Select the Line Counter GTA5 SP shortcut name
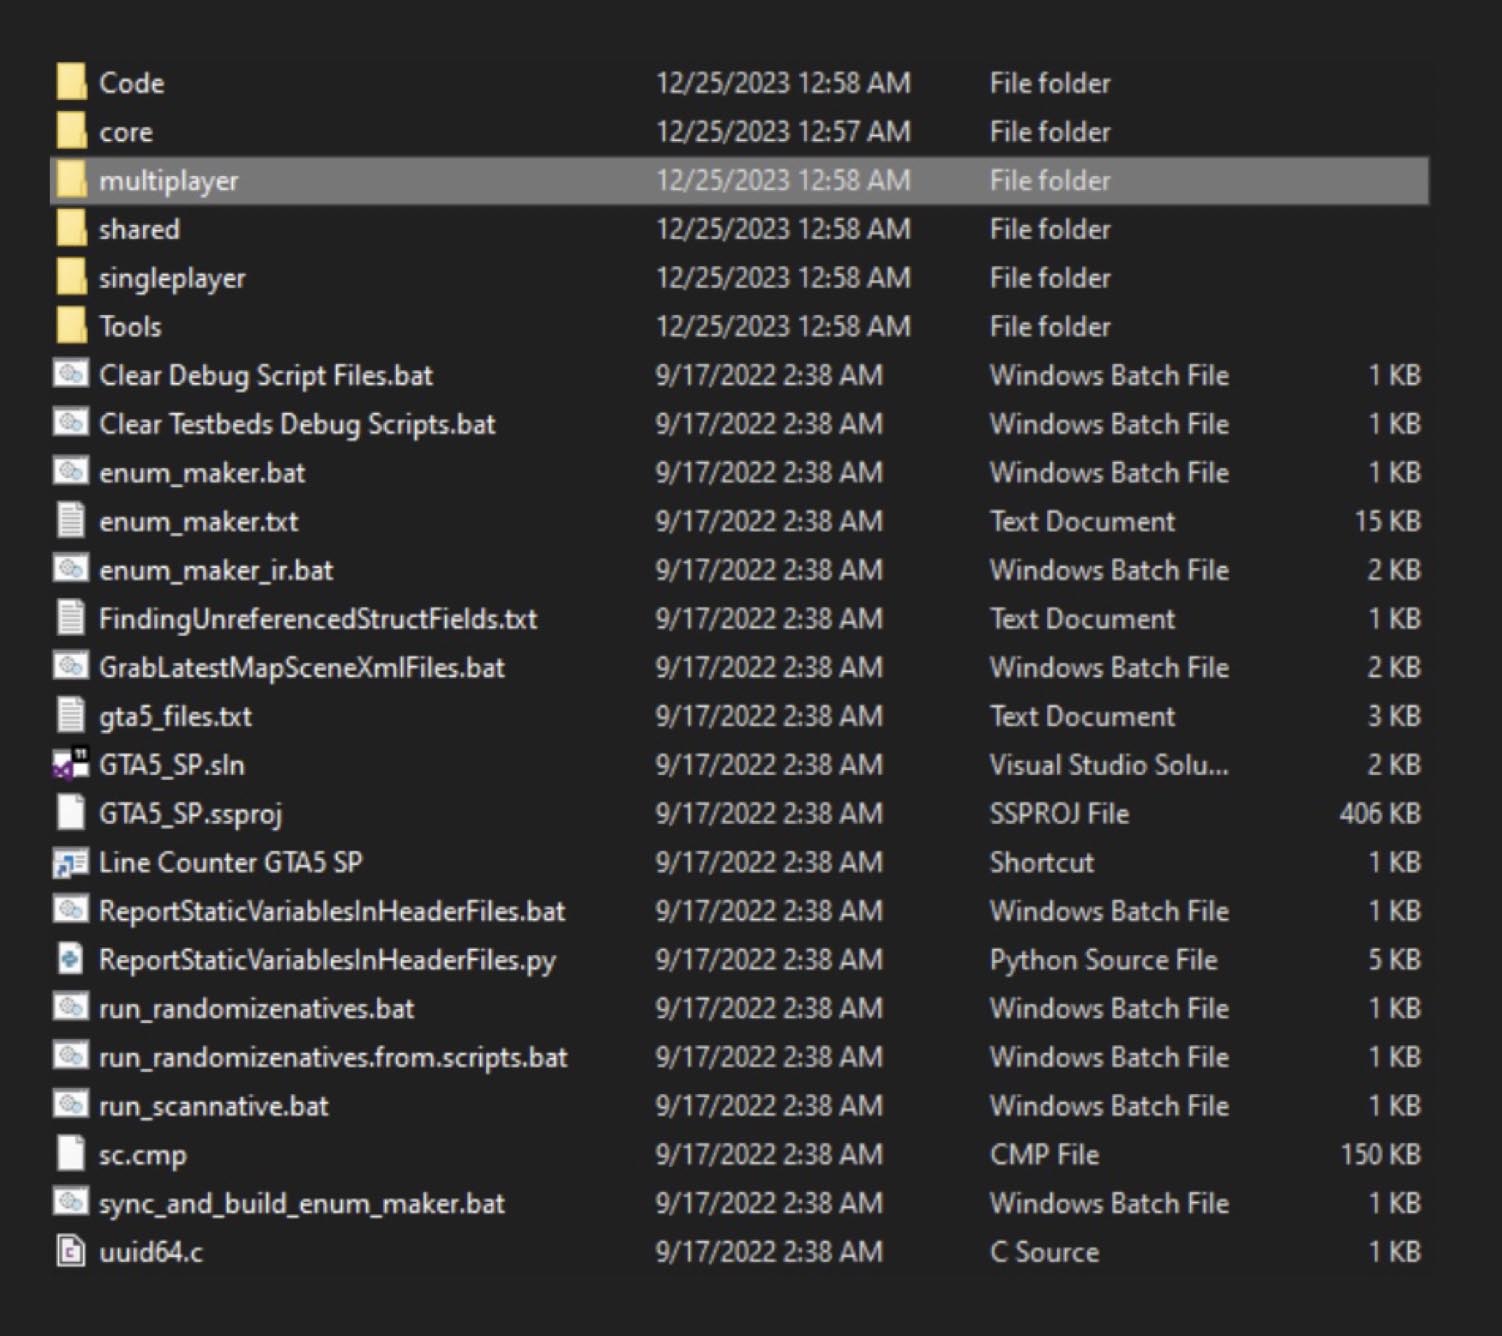Image resolution: width=1502 pixels, height=1336 pixels. 231,862
